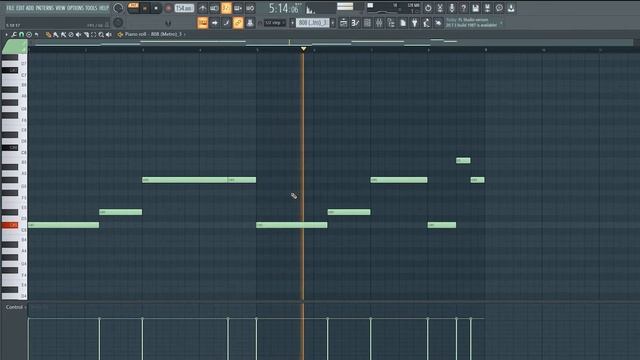Select the Draw pencil tool

coord(48,35)
